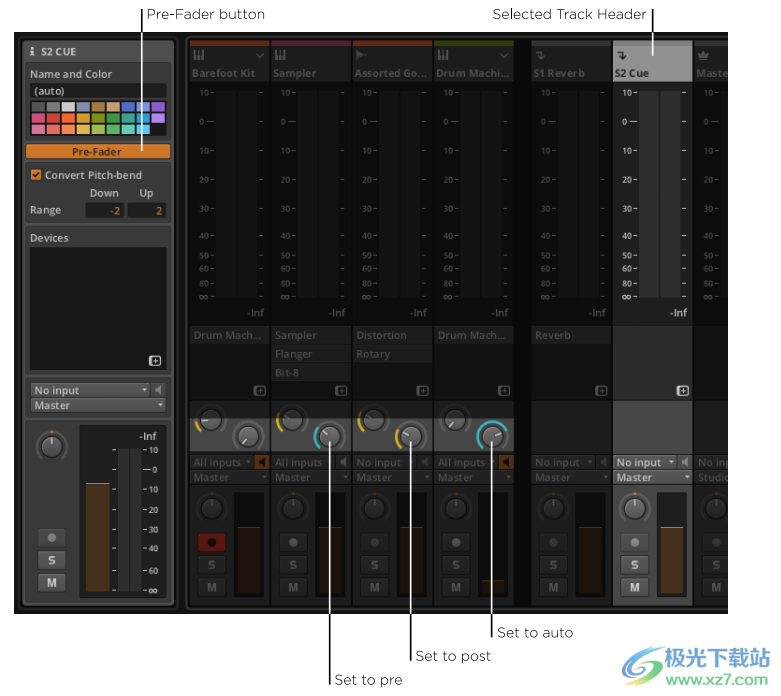This screenshot has width=781, height=696.
Task: Solo the S2 Cue track
Action: [635, 565]
